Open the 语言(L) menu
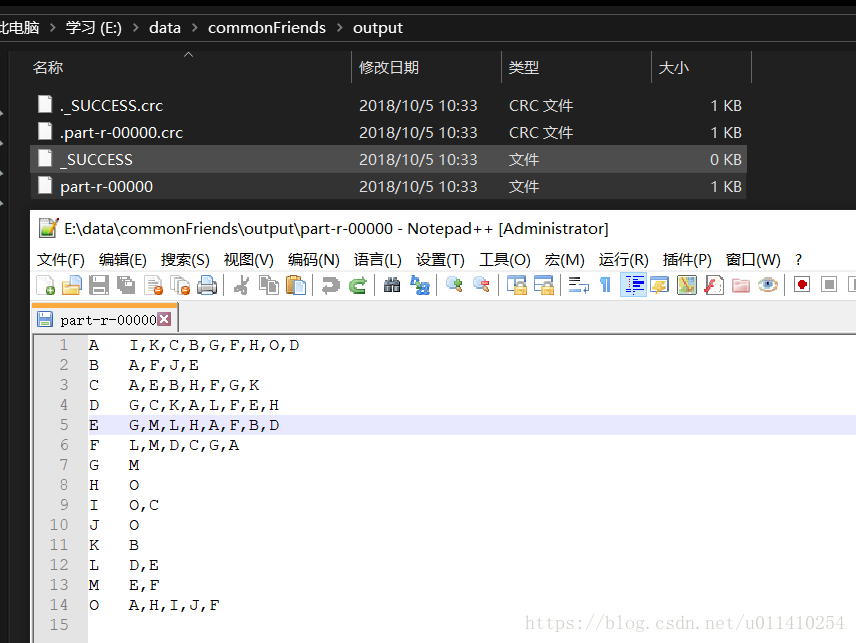The height and width of the screenshot is (643, 856). pos(378,260)
